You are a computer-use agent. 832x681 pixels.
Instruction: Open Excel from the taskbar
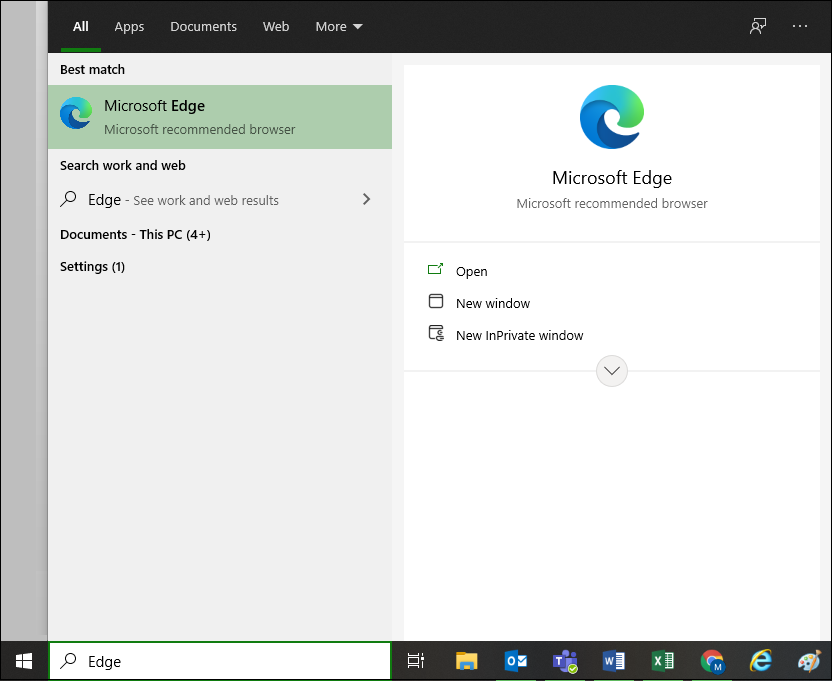coord(663,661)
